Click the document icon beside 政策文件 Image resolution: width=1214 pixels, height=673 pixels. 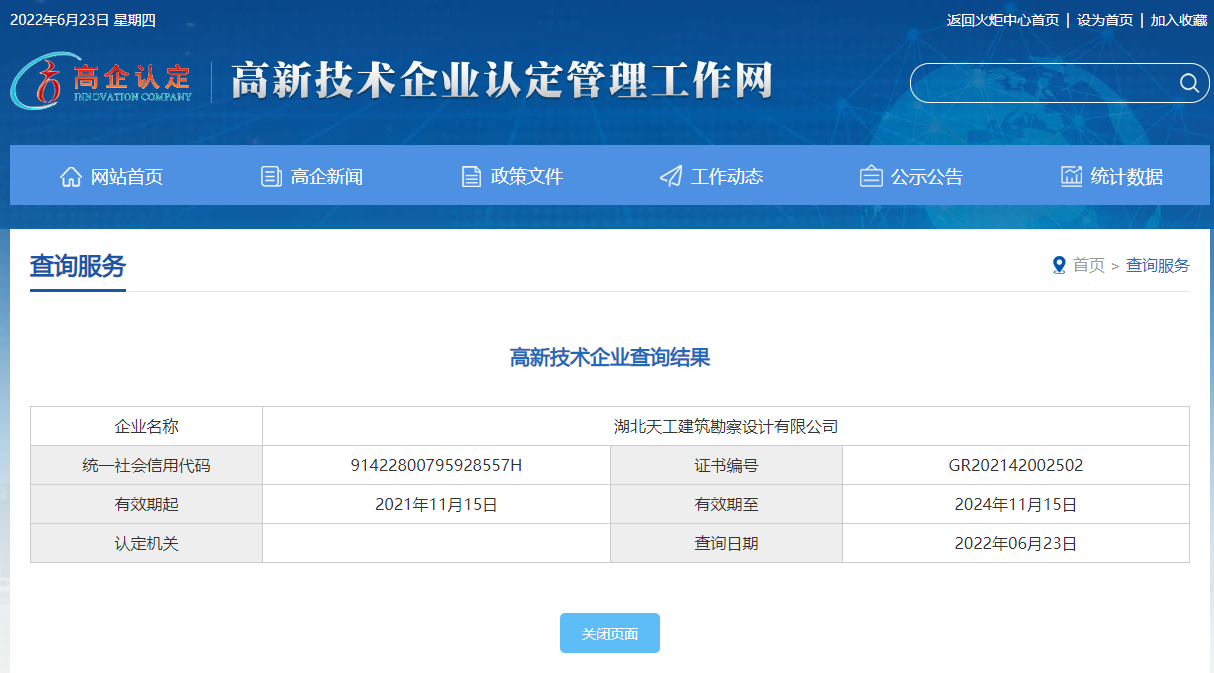[471, 177]
